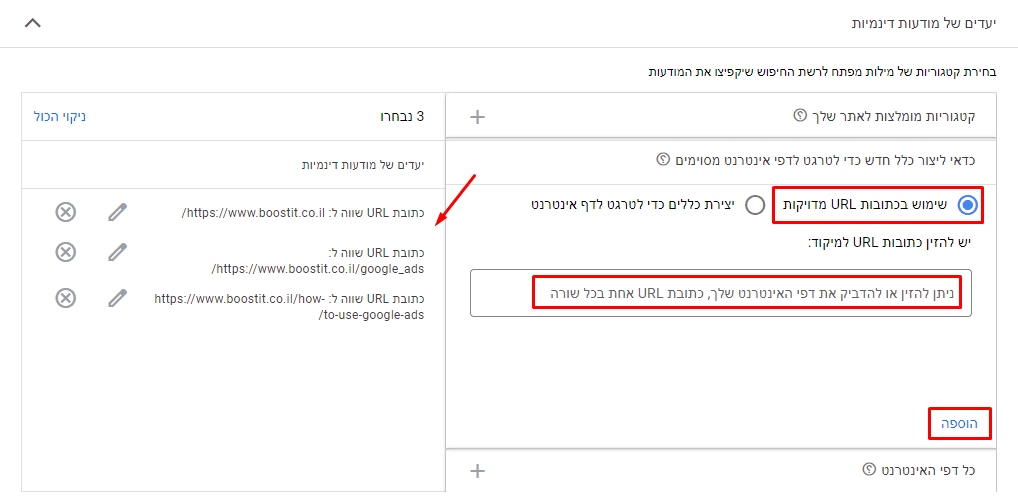The height and width of the screenshot is (503, 1018).
Task: Click the URL entry text box
Action: (721, 293)
